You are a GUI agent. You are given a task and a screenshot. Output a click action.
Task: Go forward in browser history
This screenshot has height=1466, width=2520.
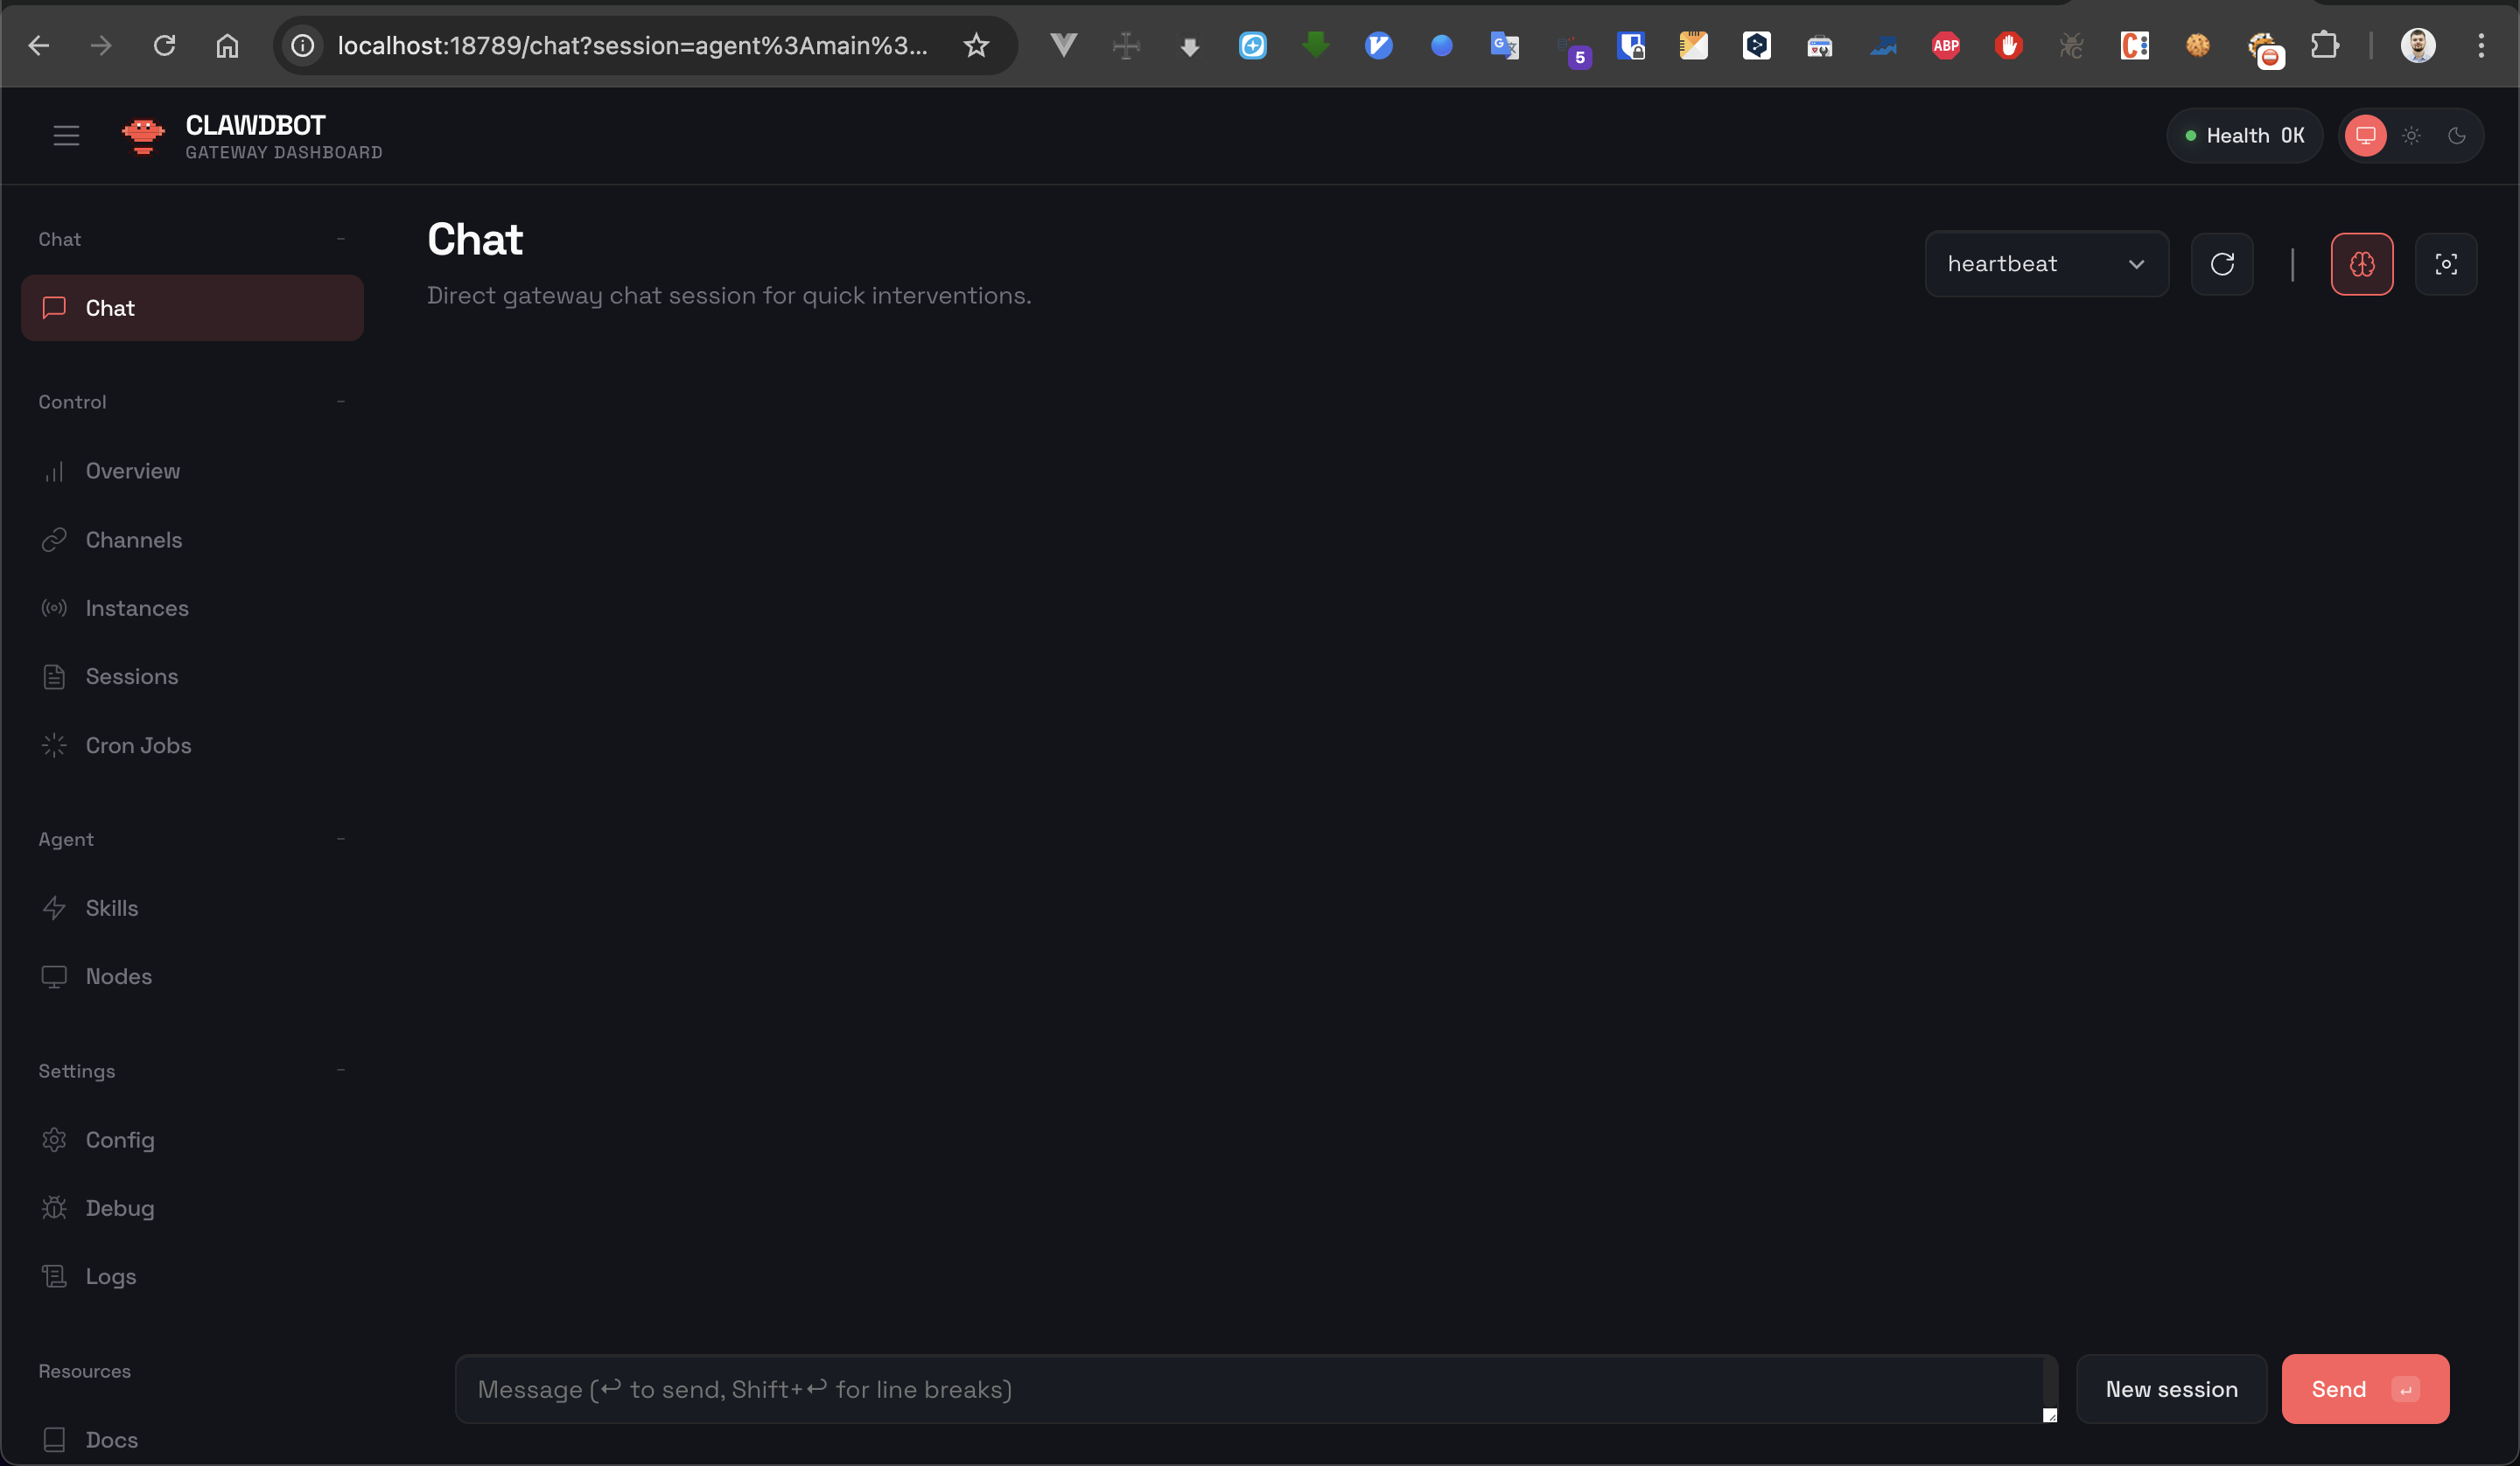tap(101, 45)
